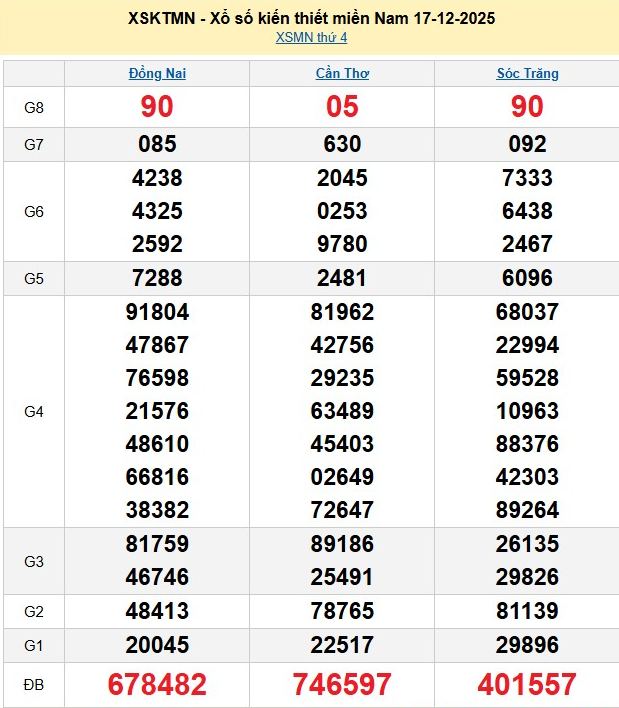Click the special prize number 678482

click(157, 684)
